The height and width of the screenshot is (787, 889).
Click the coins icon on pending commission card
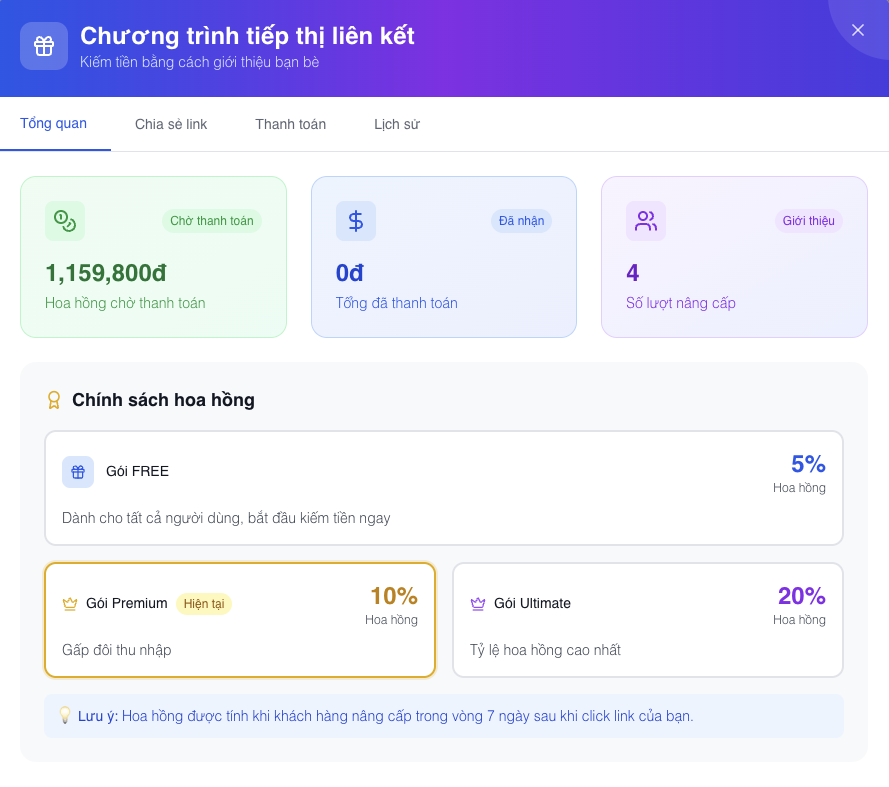[65, 221]
